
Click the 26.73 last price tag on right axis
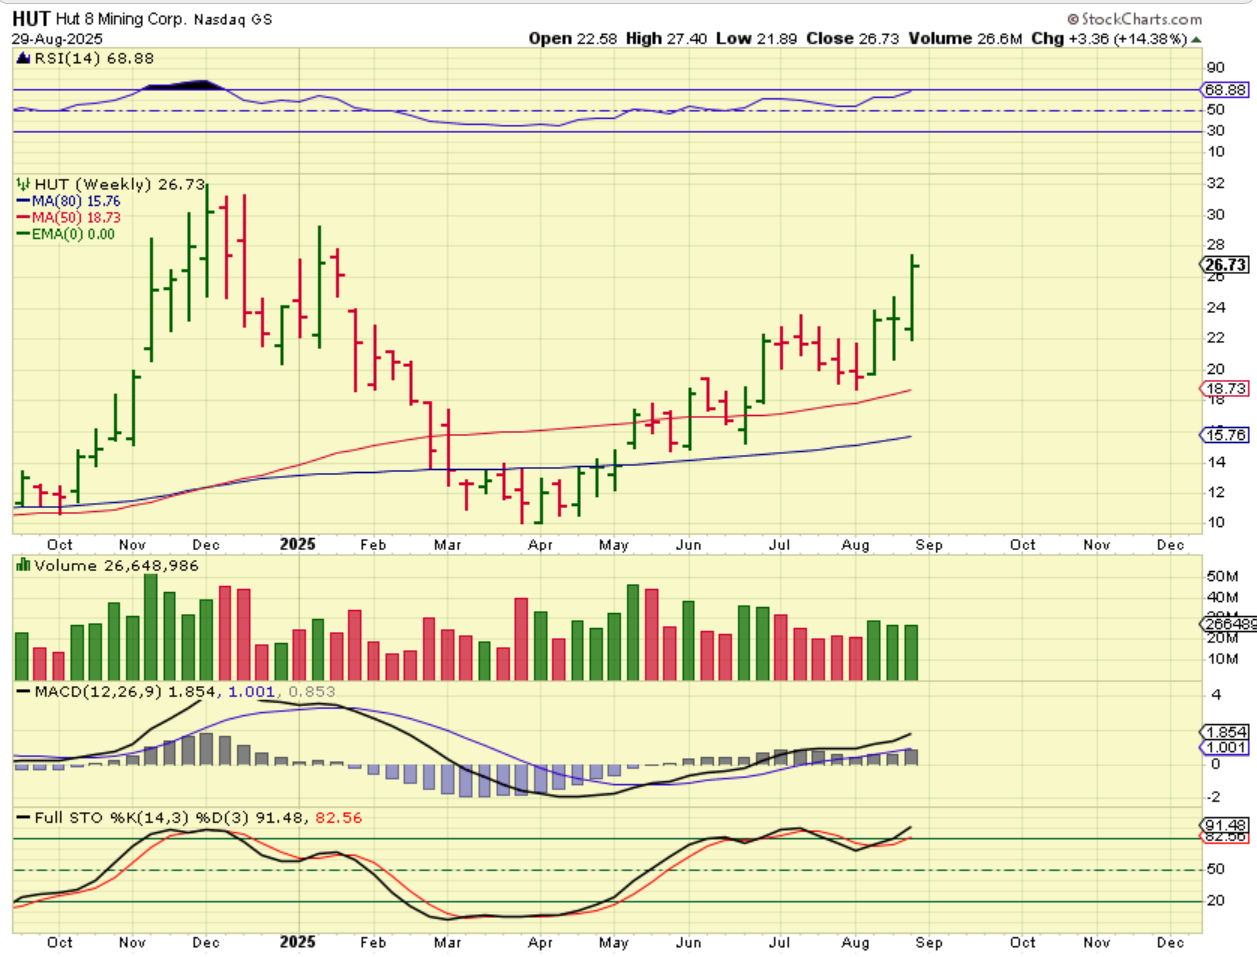[1224, 265]
